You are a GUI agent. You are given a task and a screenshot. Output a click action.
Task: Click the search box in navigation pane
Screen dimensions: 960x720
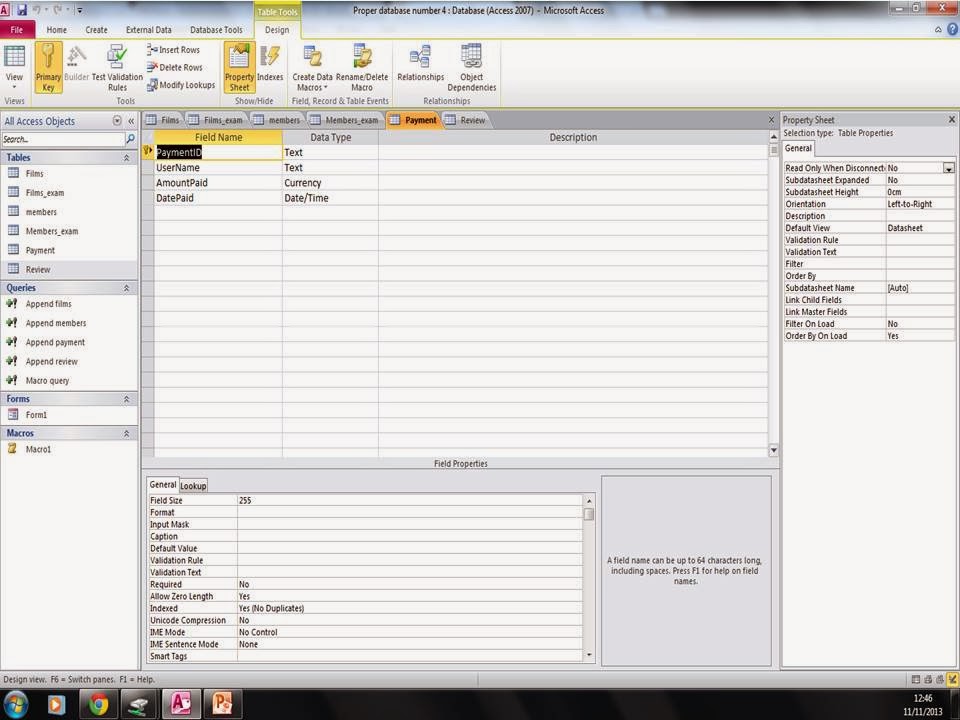[63, 139]
